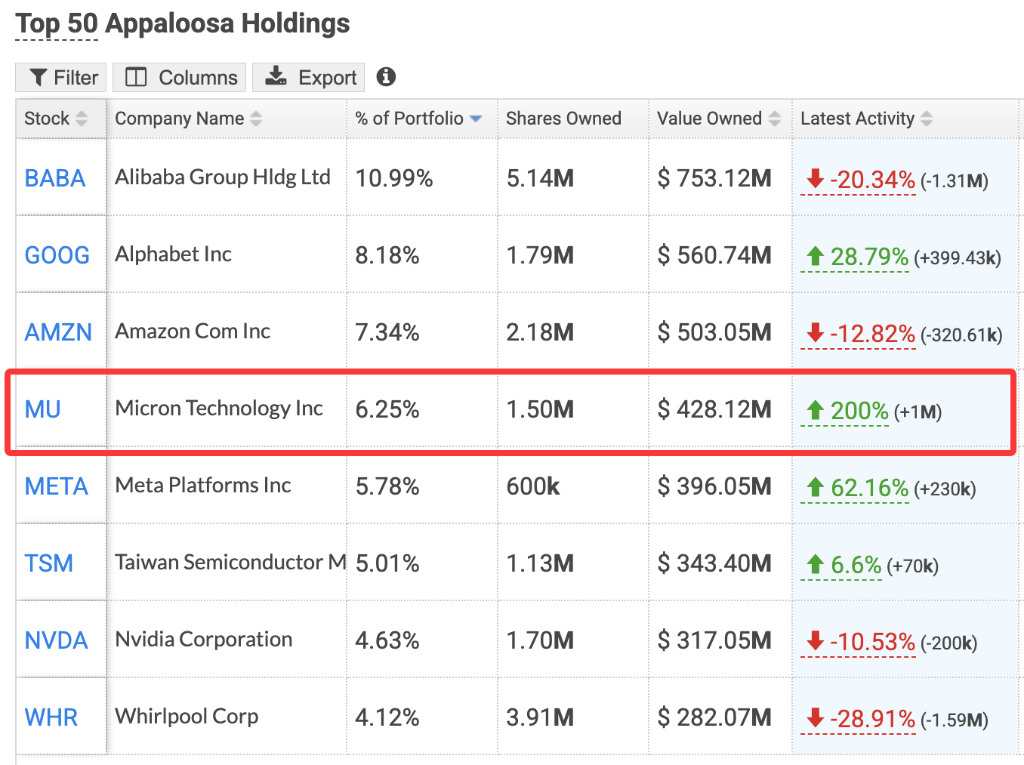Click the Top 50 dotted tooltip text

57,23
